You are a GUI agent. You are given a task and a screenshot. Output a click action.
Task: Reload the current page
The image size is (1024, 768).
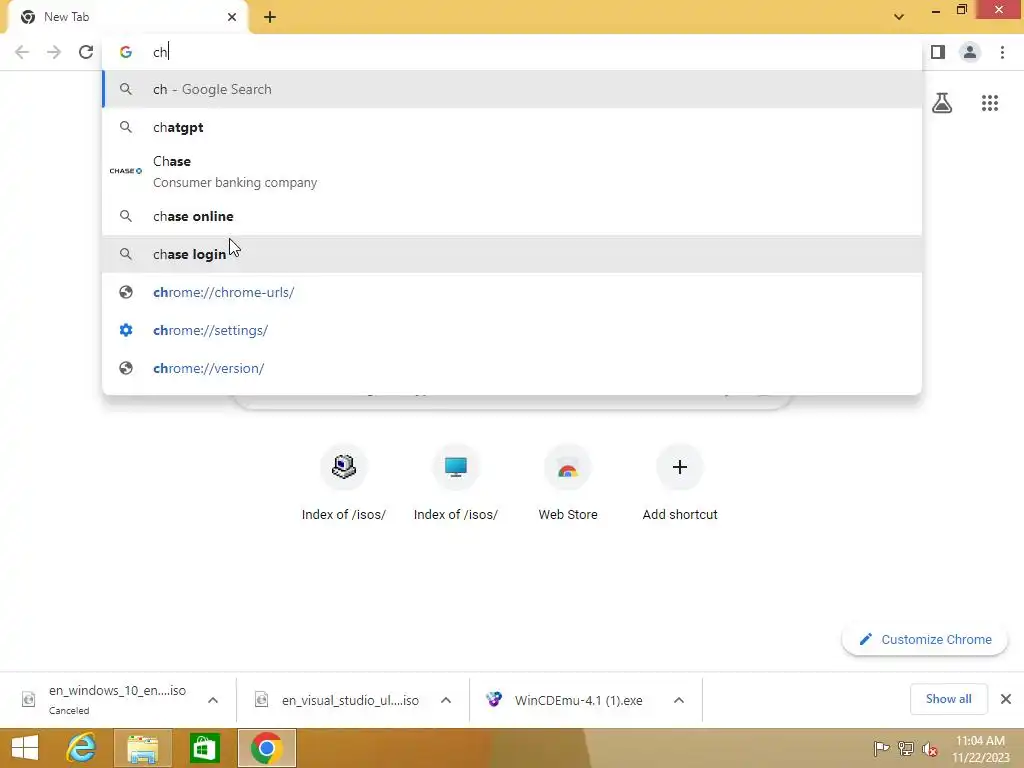pos(86,52)
